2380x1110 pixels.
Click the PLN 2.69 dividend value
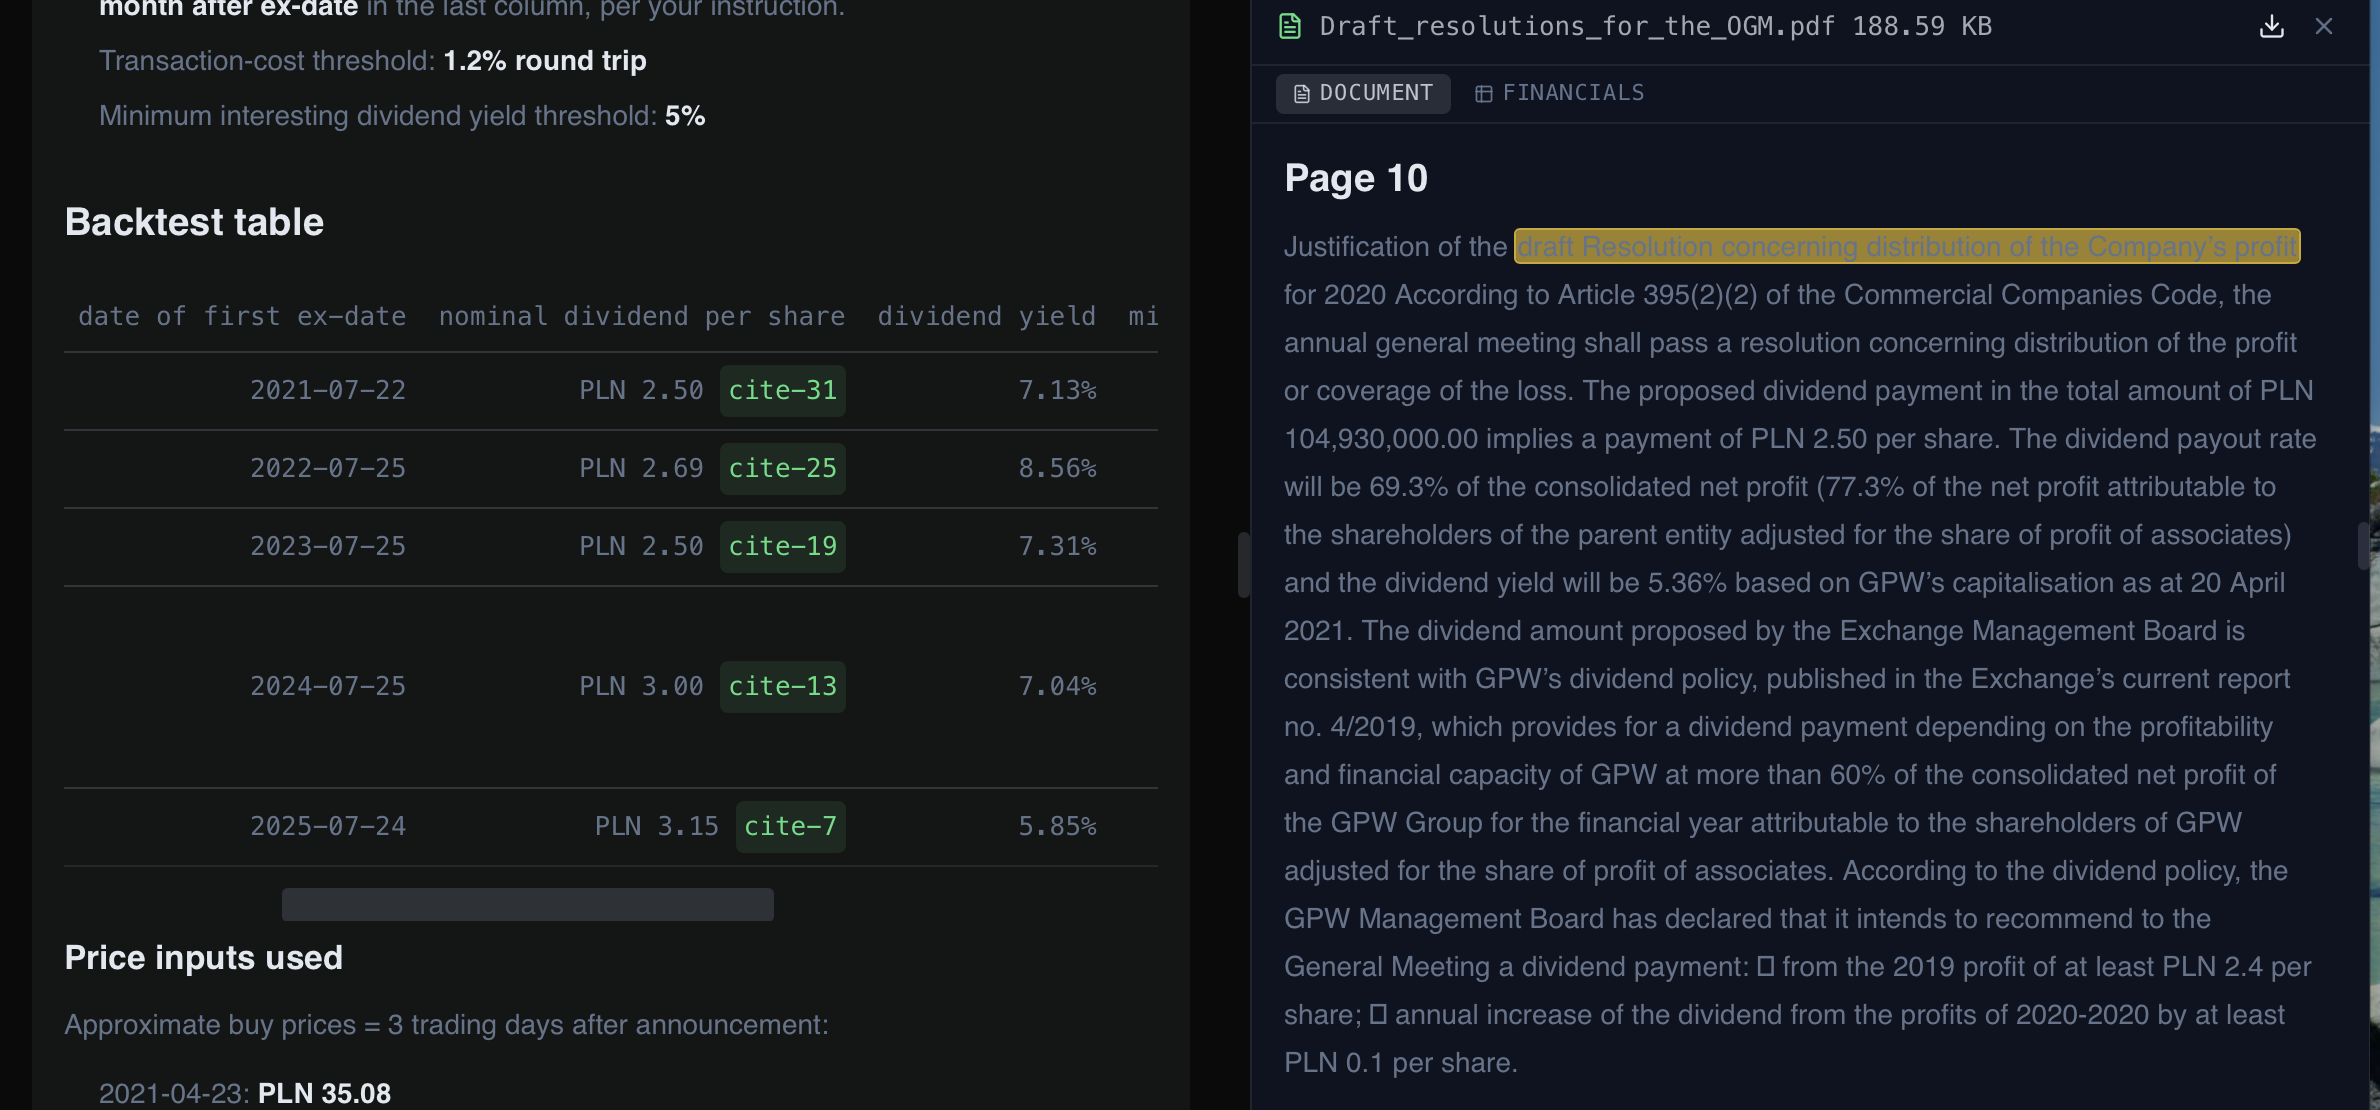pos(641,468)
